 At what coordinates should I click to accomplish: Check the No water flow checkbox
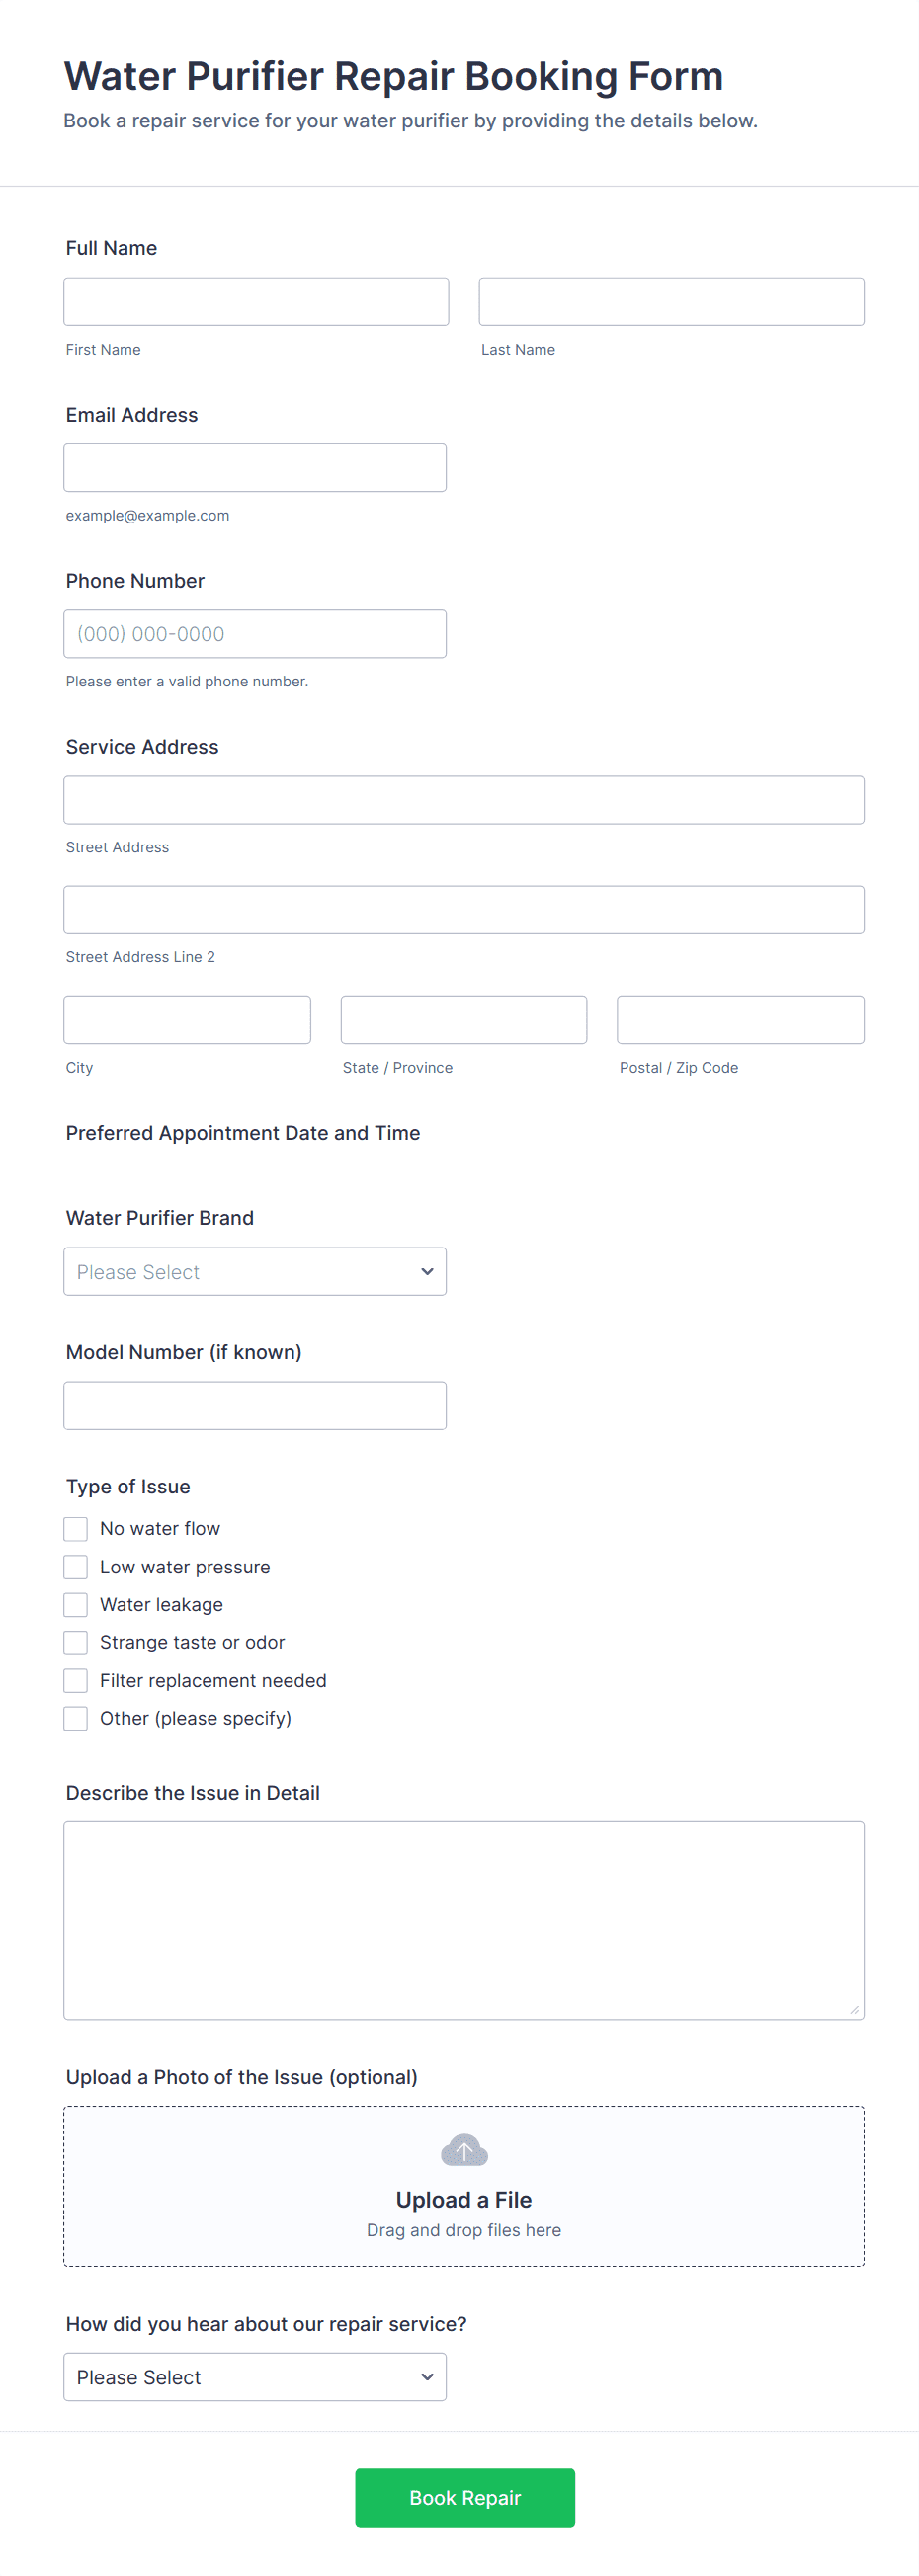click(76, 1528)
